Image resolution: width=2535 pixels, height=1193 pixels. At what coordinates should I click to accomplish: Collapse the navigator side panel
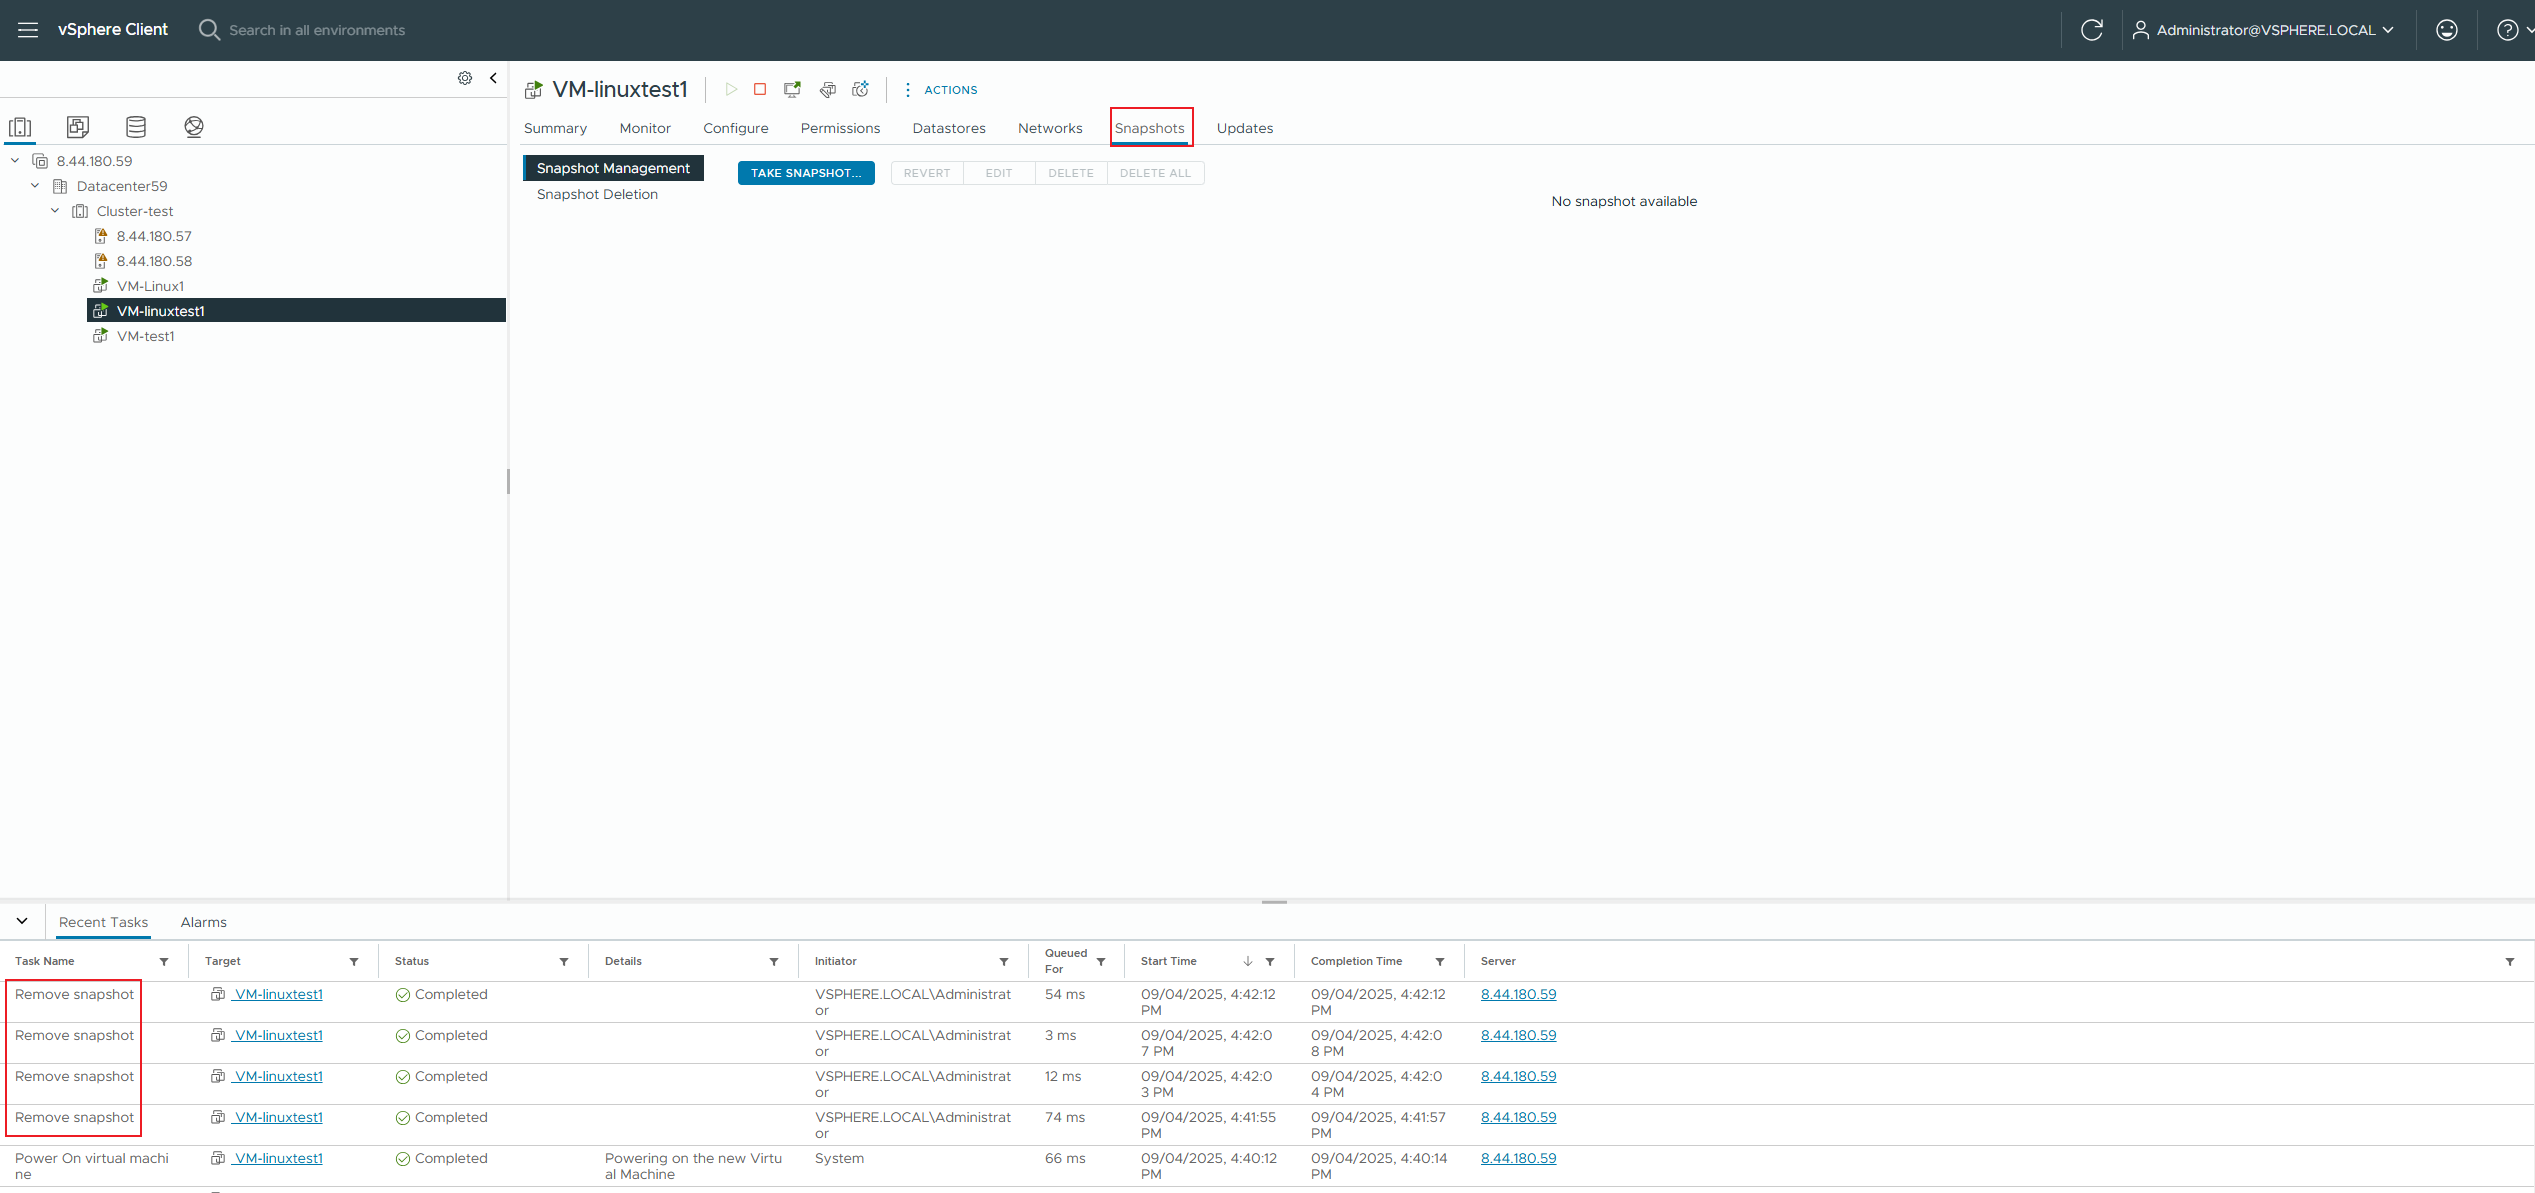click(x=493, y=78)
